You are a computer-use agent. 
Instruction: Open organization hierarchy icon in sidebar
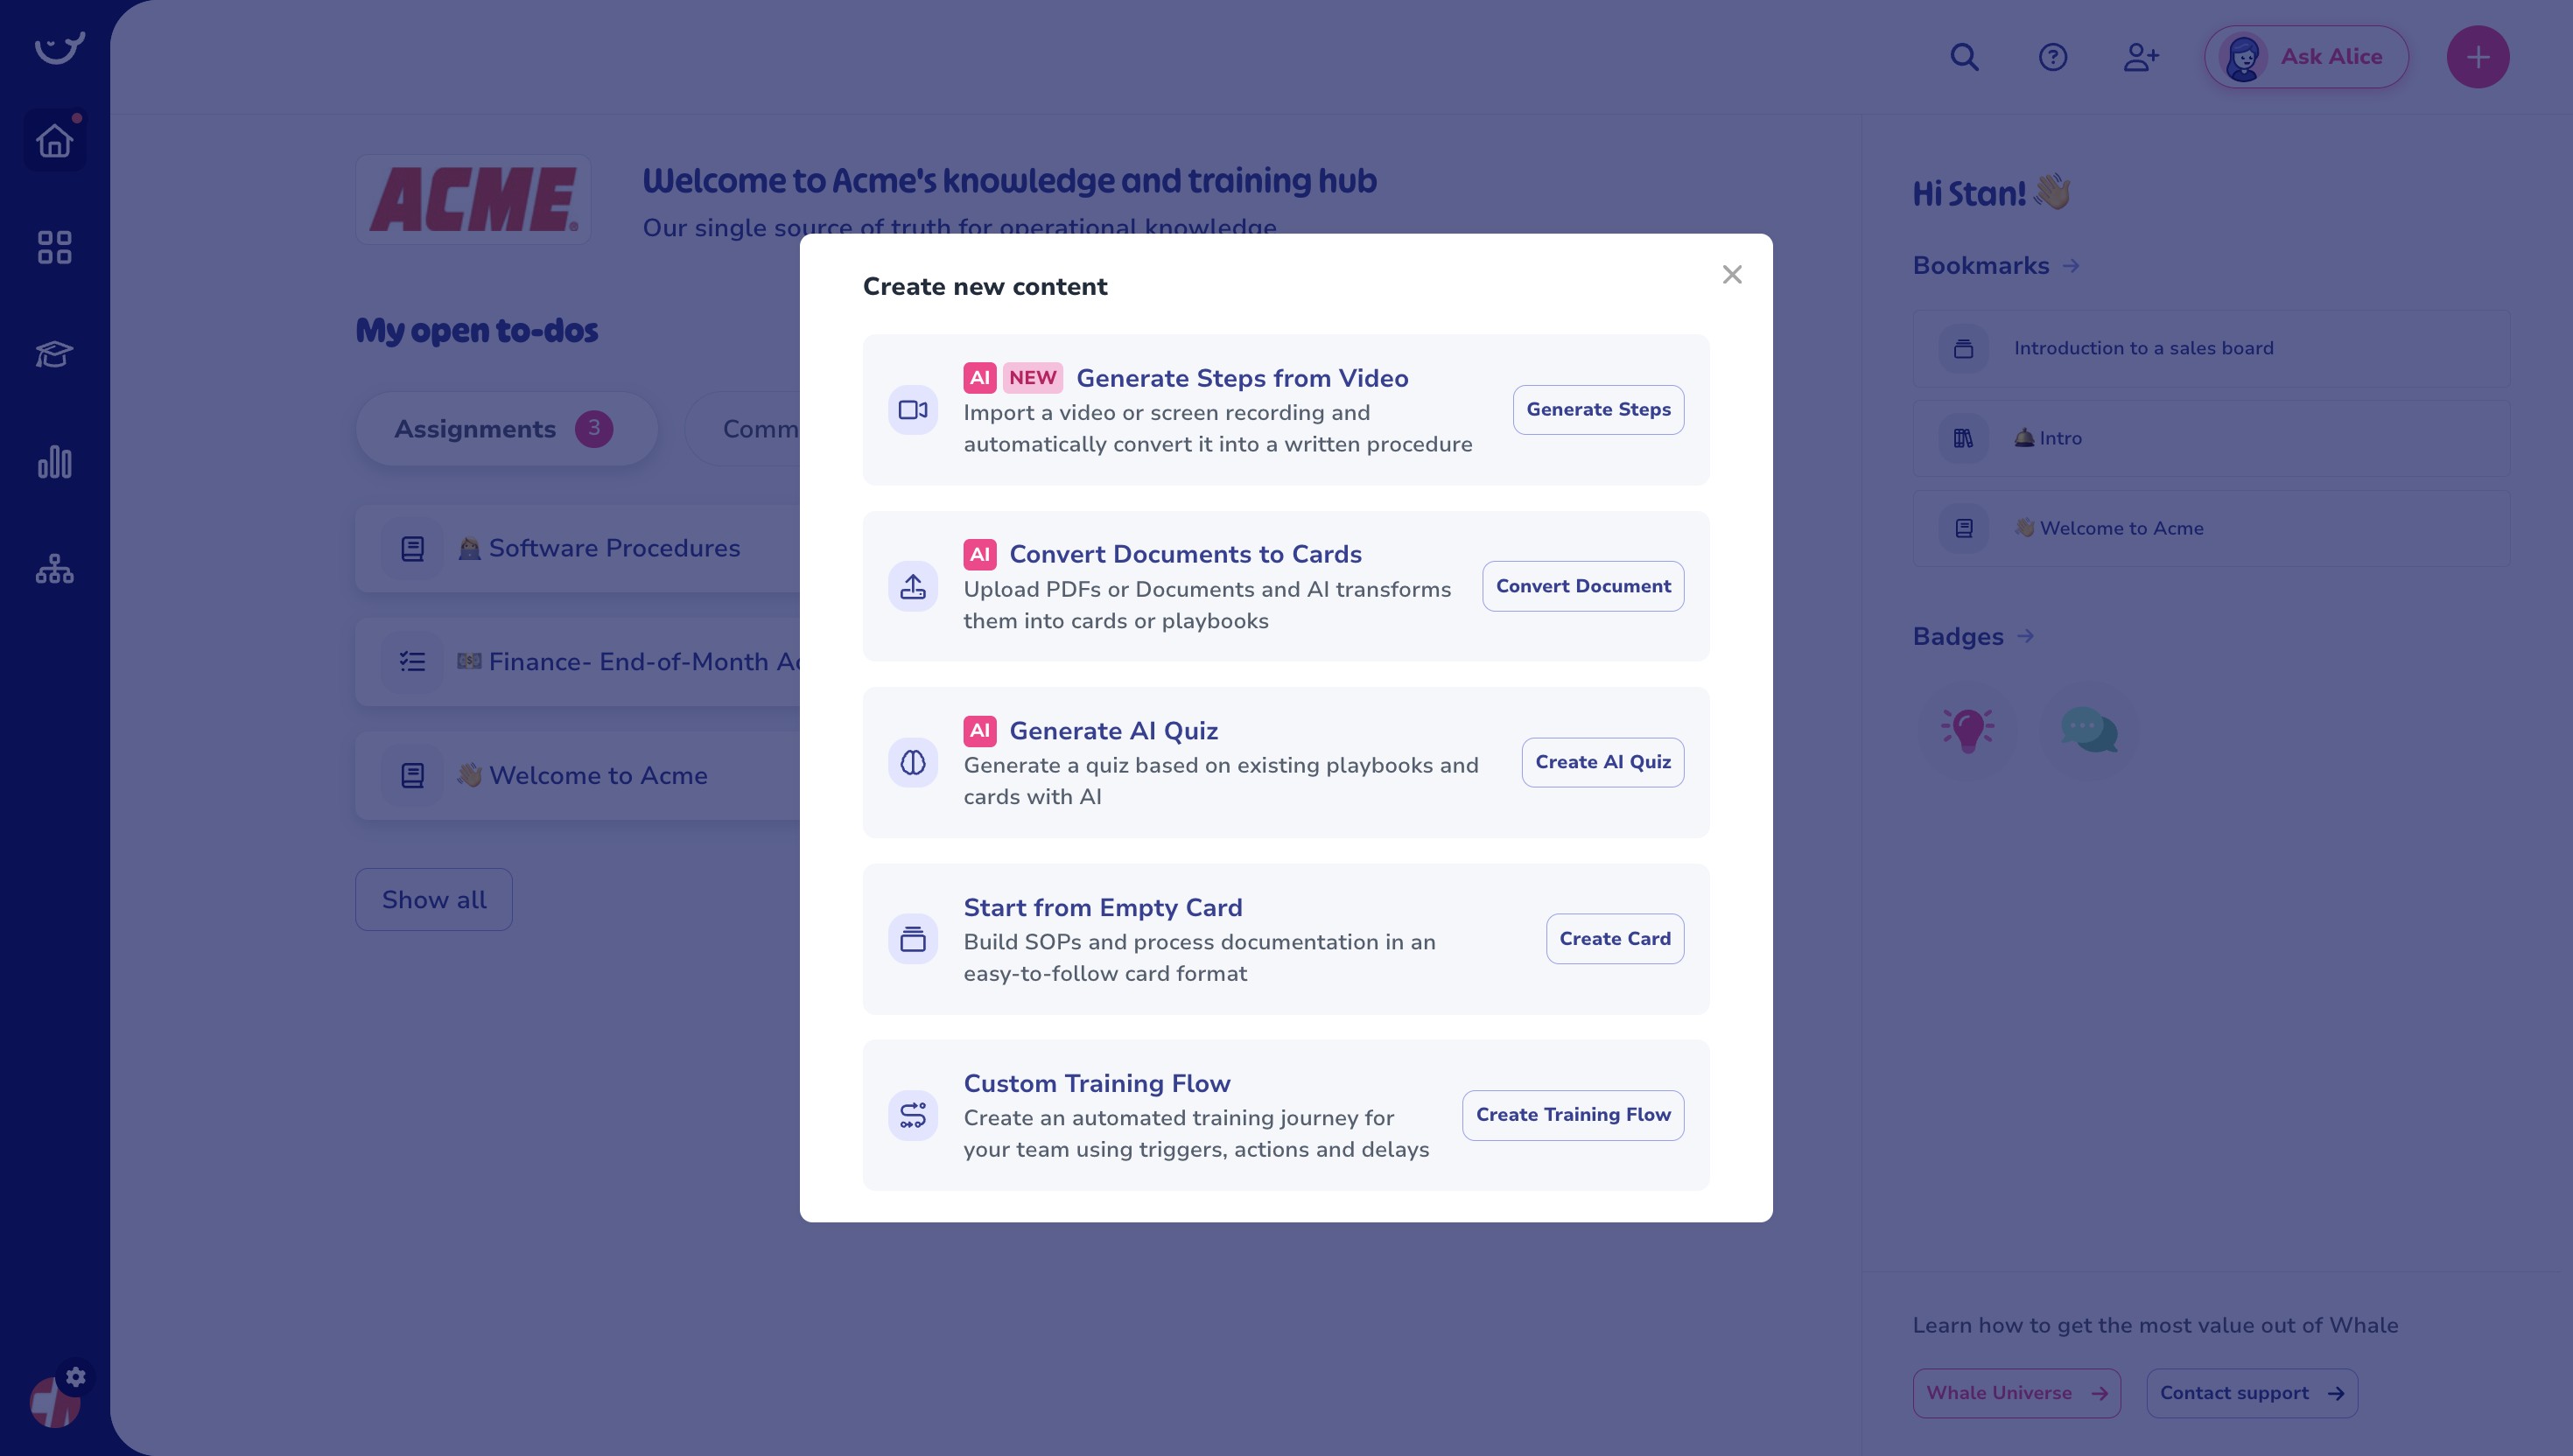pos(54,569)
